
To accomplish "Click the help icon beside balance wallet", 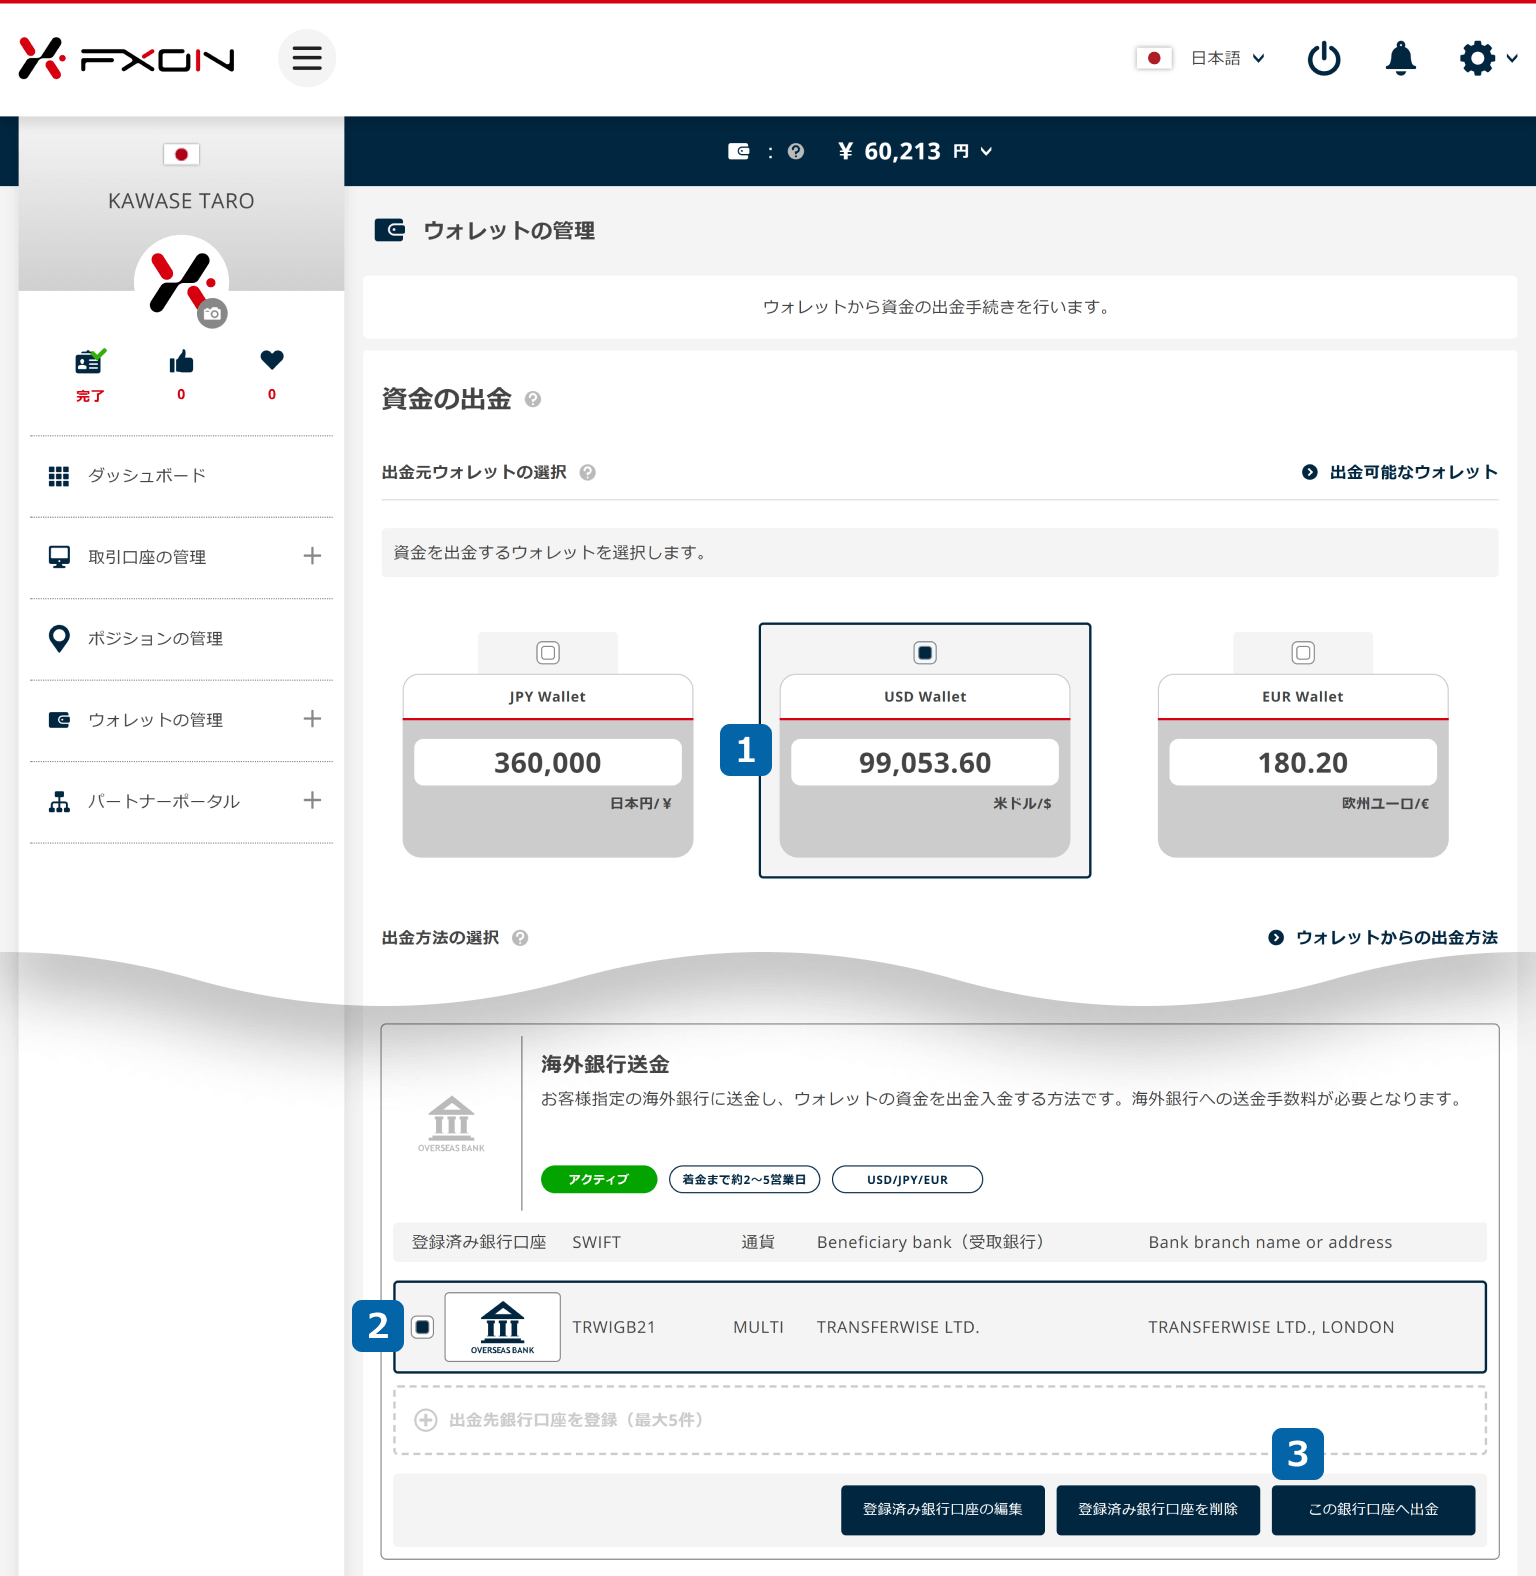I will click(x=796, y=151).
